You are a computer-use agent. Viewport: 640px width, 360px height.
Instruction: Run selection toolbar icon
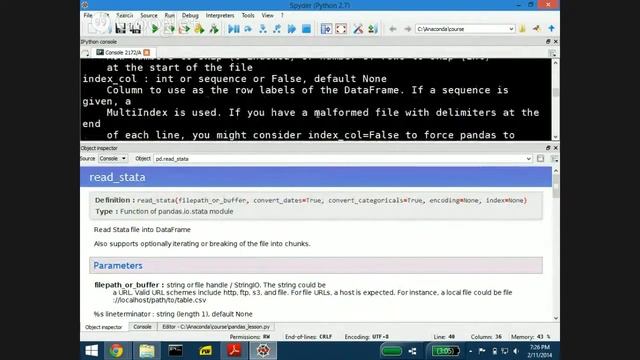[199, 29]
